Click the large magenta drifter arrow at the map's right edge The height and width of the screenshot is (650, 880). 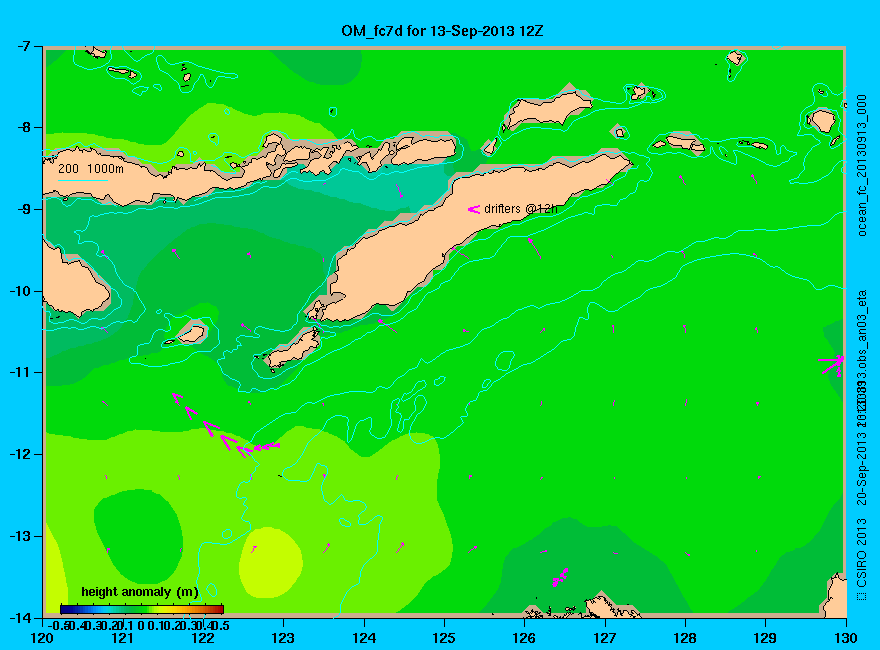click(832, 365)
